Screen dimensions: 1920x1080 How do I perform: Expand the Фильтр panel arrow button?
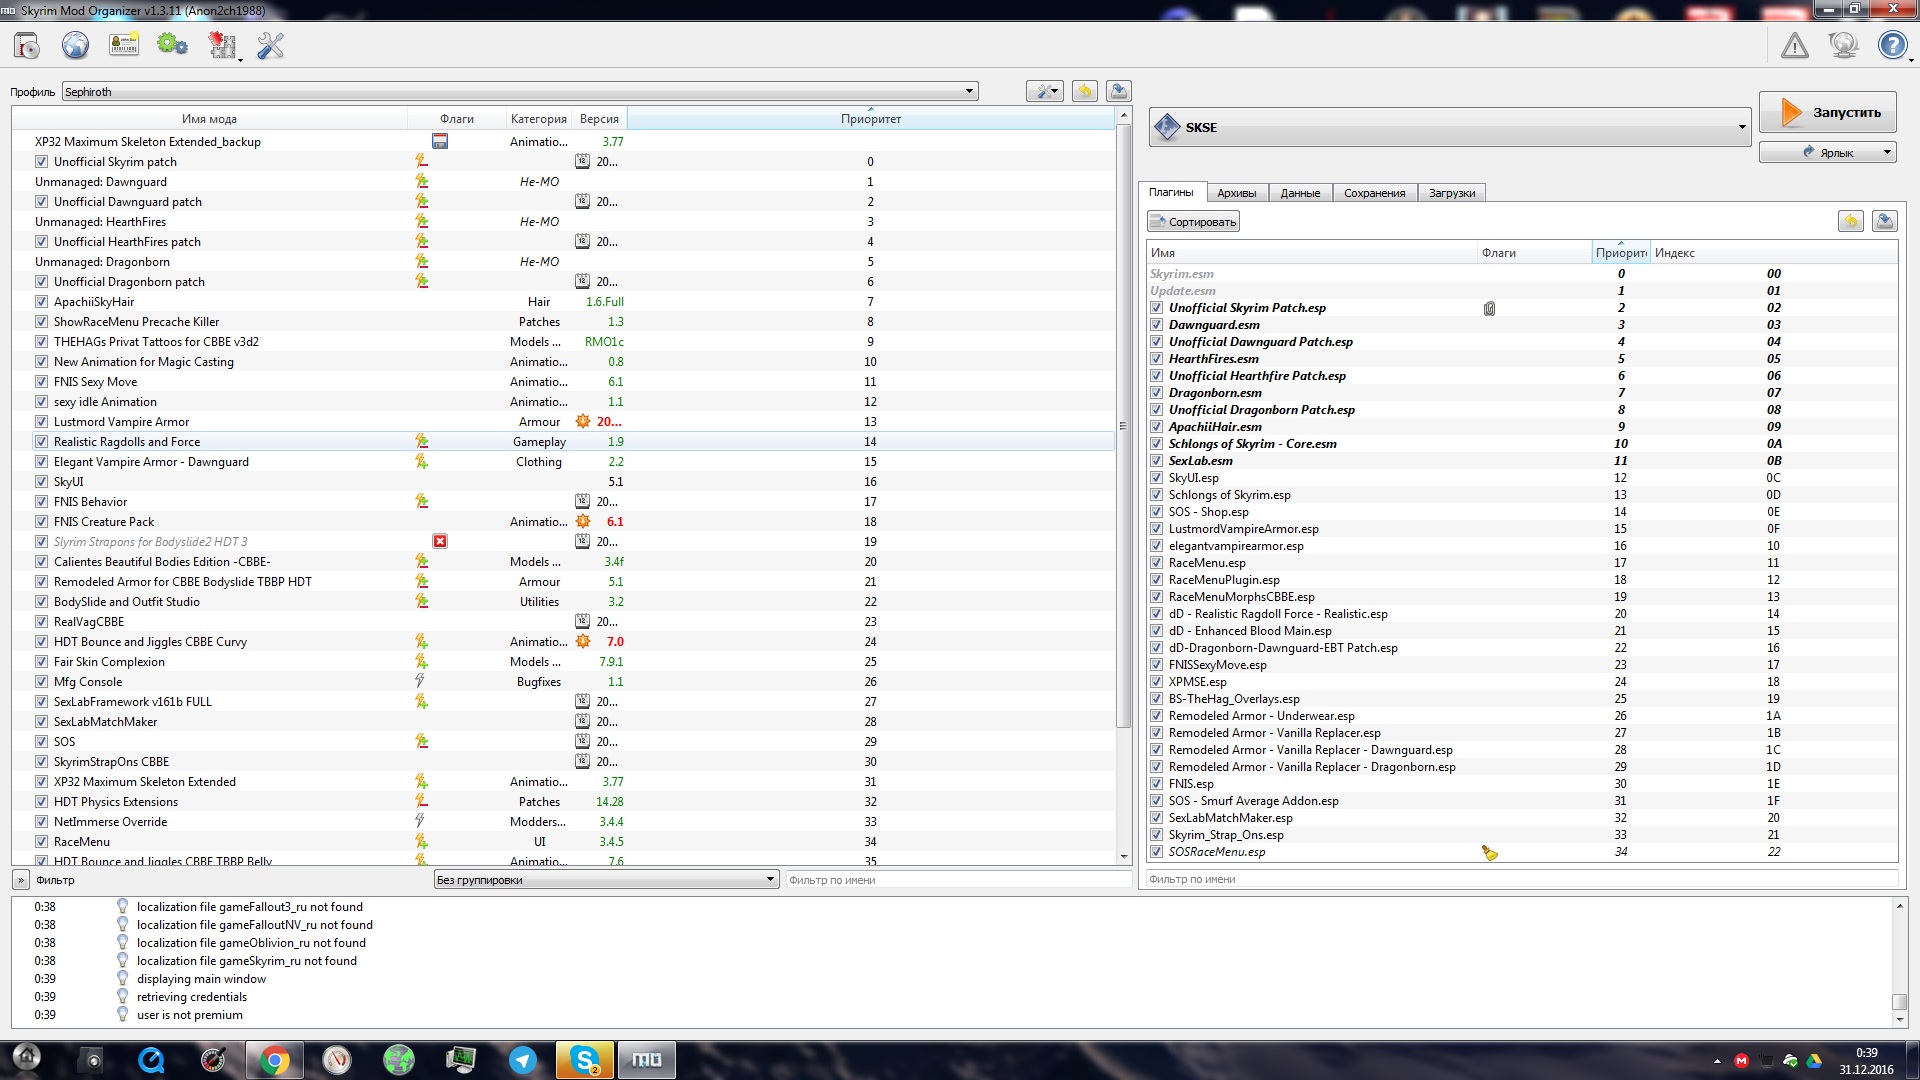(x=20, y=880)
